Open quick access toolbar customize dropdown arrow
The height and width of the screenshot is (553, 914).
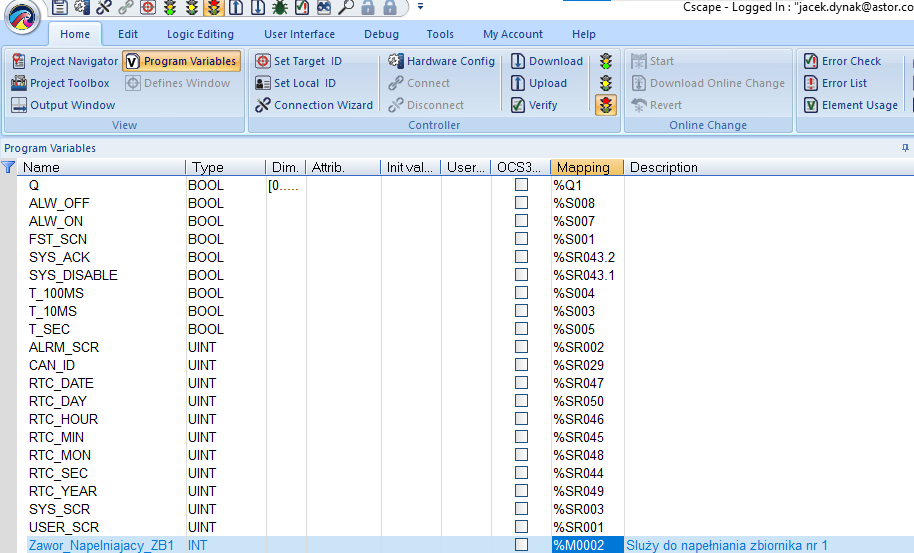(420, 7)
